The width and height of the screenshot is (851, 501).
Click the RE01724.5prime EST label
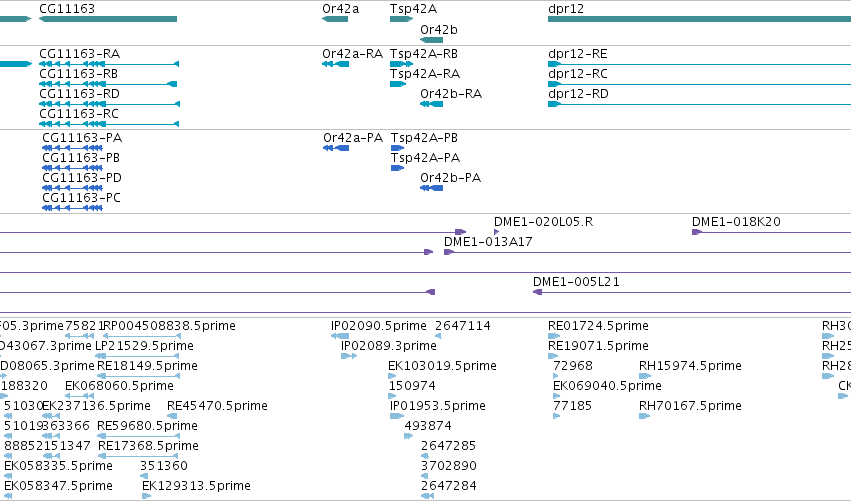pos(598,326)
